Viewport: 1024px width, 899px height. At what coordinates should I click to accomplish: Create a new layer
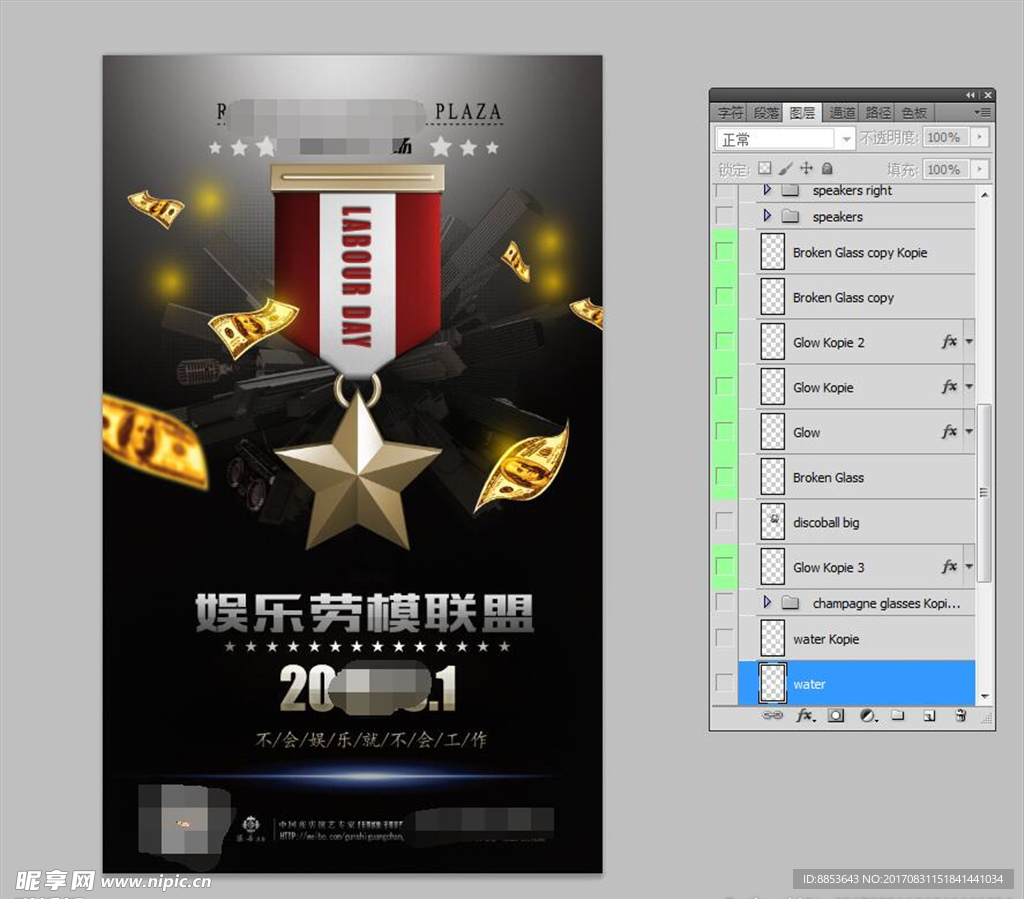coord(929,716)
